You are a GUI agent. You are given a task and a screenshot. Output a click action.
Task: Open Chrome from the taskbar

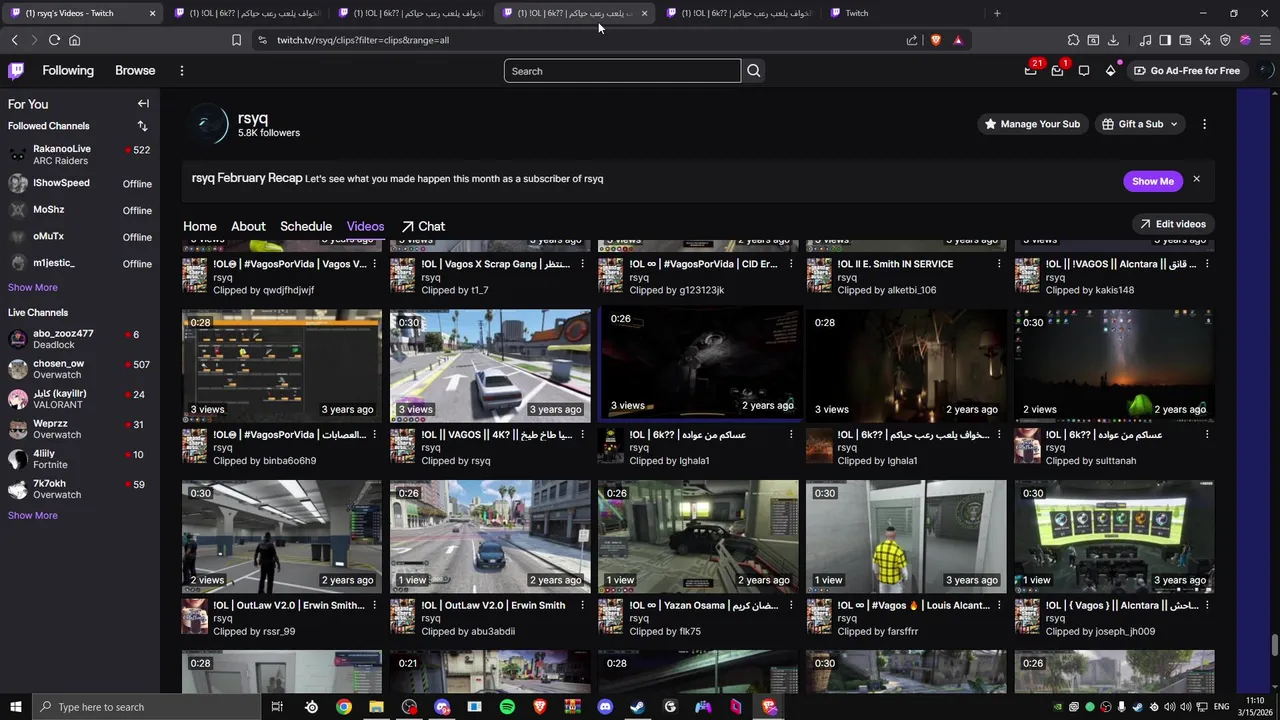344,707
